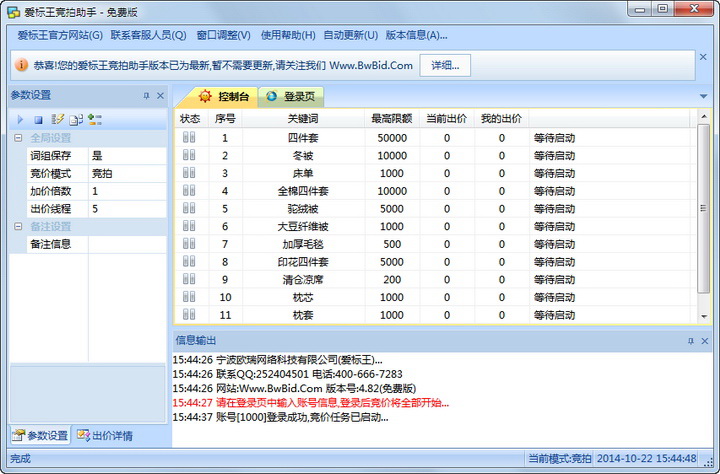Edit the 词组保存 value 是
720x474 pixels.
click(x=127, y=156)
